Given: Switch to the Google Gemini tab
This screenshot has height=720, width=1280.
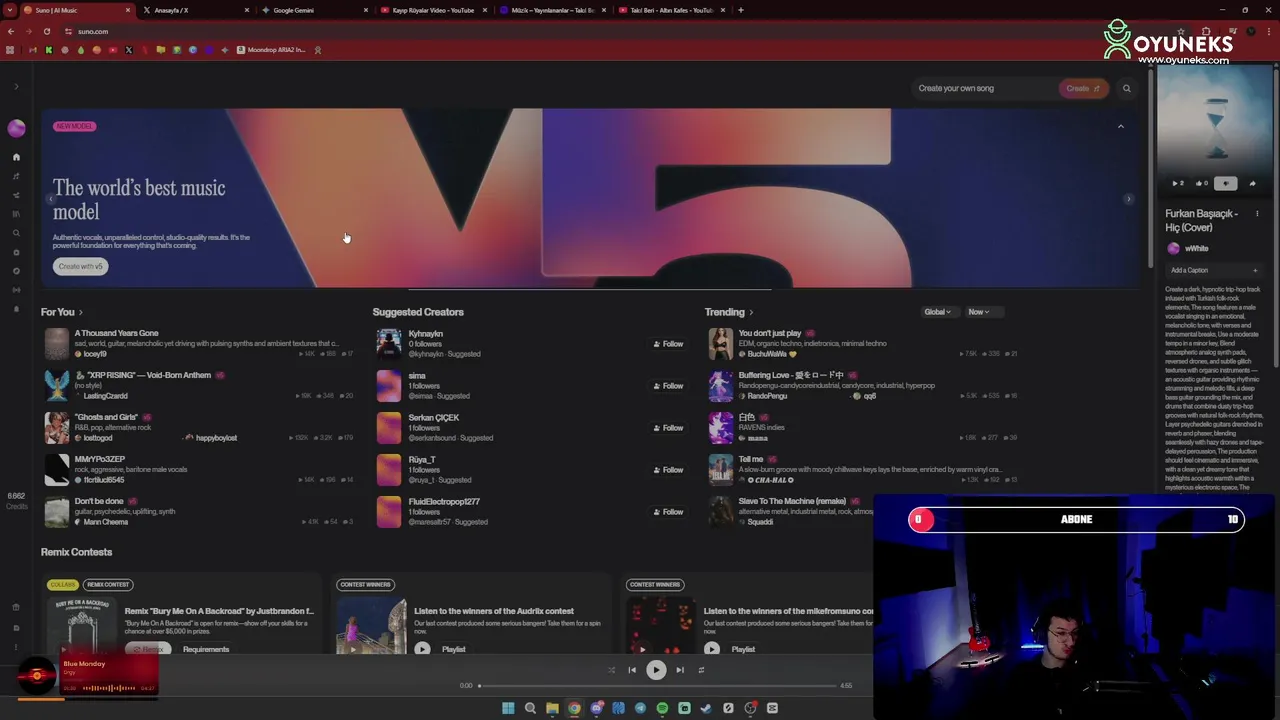Looking at the screenshot, I should click(314, 10).
